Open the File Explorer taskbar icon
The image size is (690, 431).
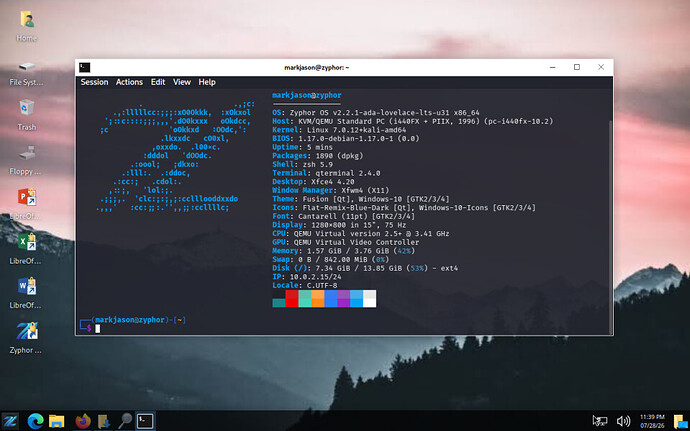[x=57, y=421]
